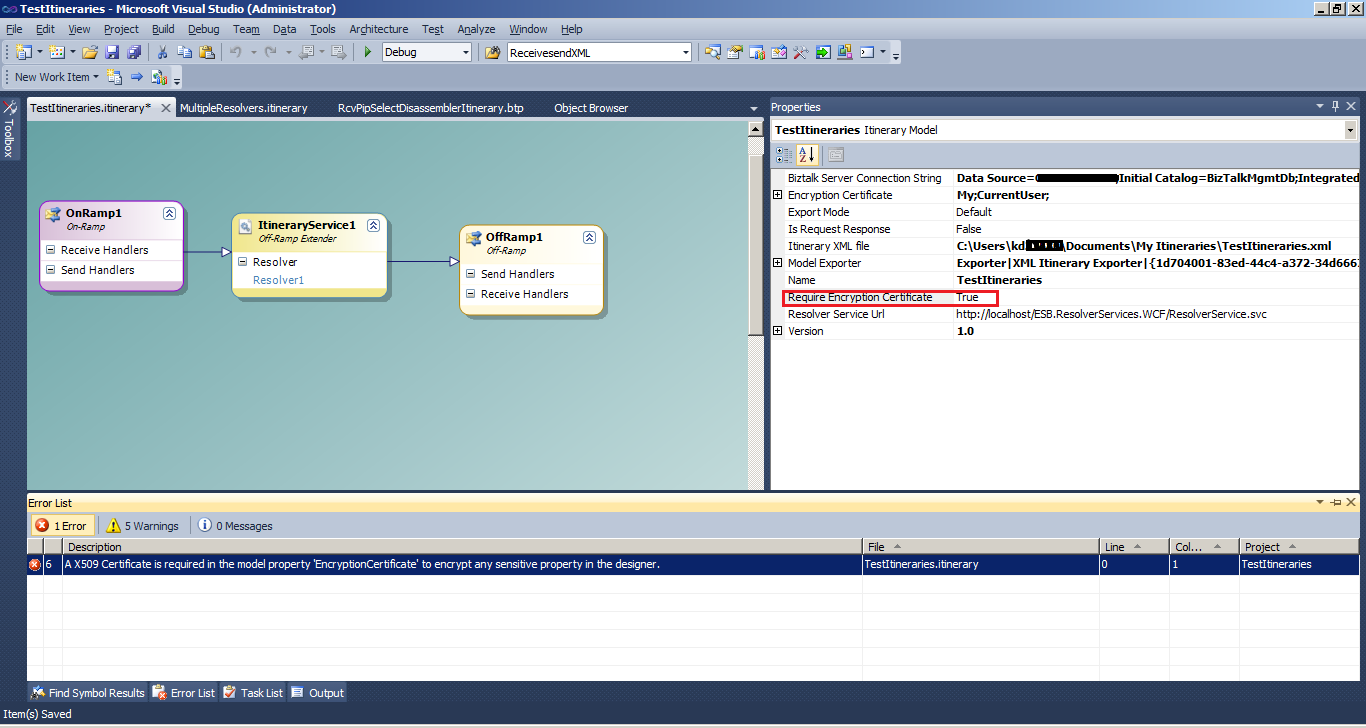The width and height of the screenshot is (1366, 728).
Task: Toggle the 5 Warnings filter button
Action: (142, 525)
